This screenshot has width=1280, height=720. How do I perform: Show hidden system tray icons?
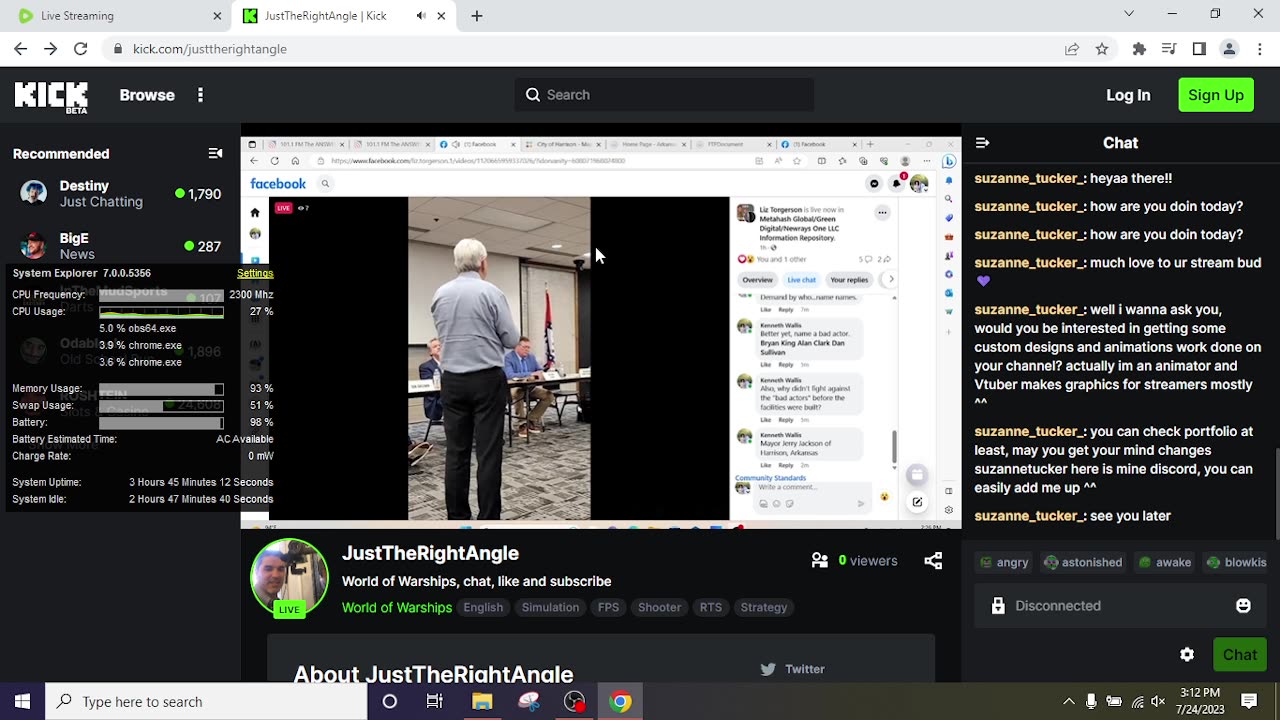tap(1068, 702)
